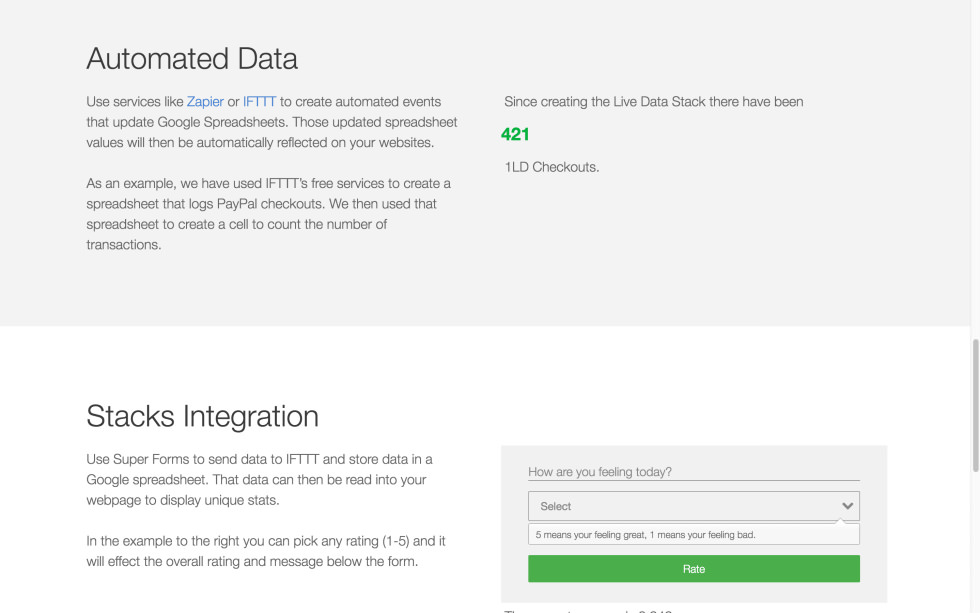Click 'Since creating the Live Data Stack' text

[x=654, y=102]
